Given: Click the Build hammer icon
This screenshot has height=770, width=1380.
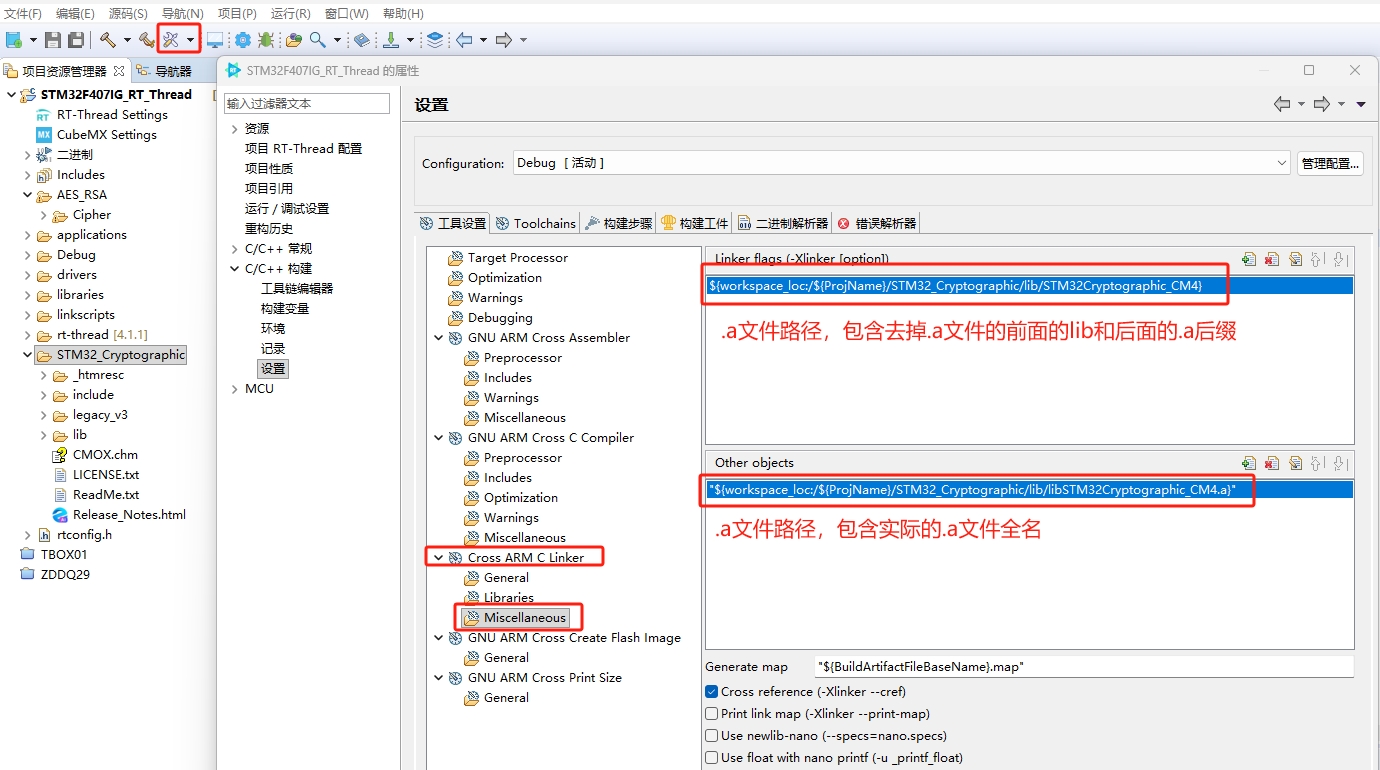Looking at the screenshot, I should tap(107, 40).
